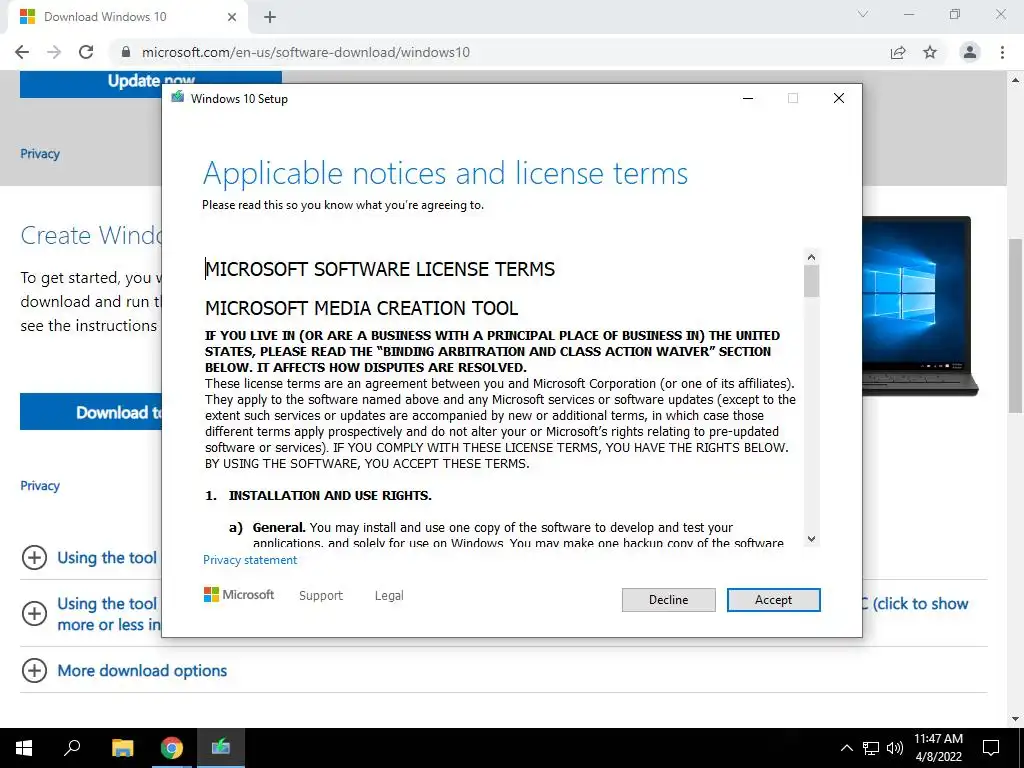Open taskbar Search
This screenshot has width=1024, height=768.
pos(72,748)
